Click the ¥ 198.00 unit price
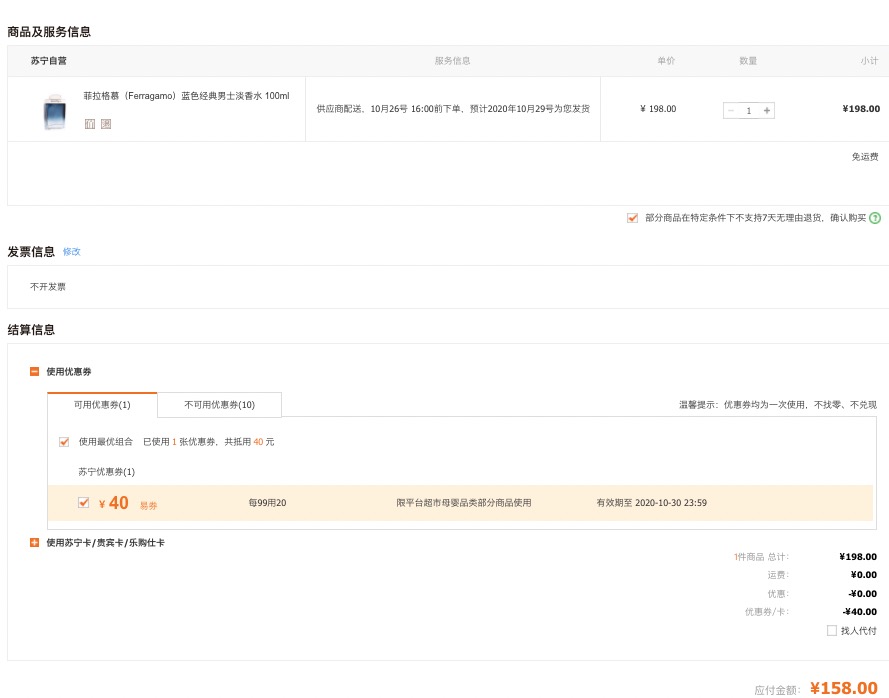 click(x=658, y=109)
